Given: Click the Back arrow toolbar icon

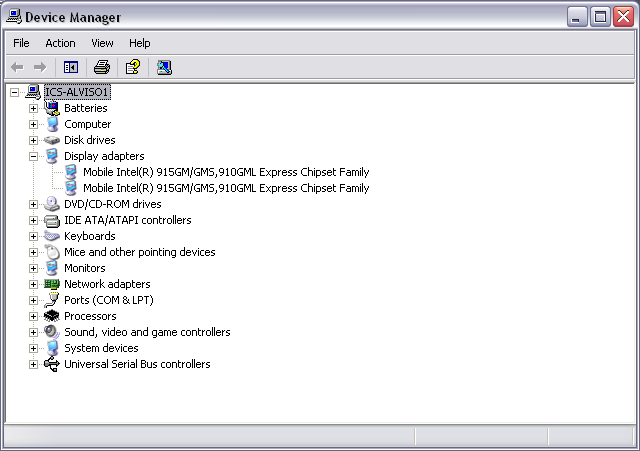Looking at the screenshot, I should point(17,67).
